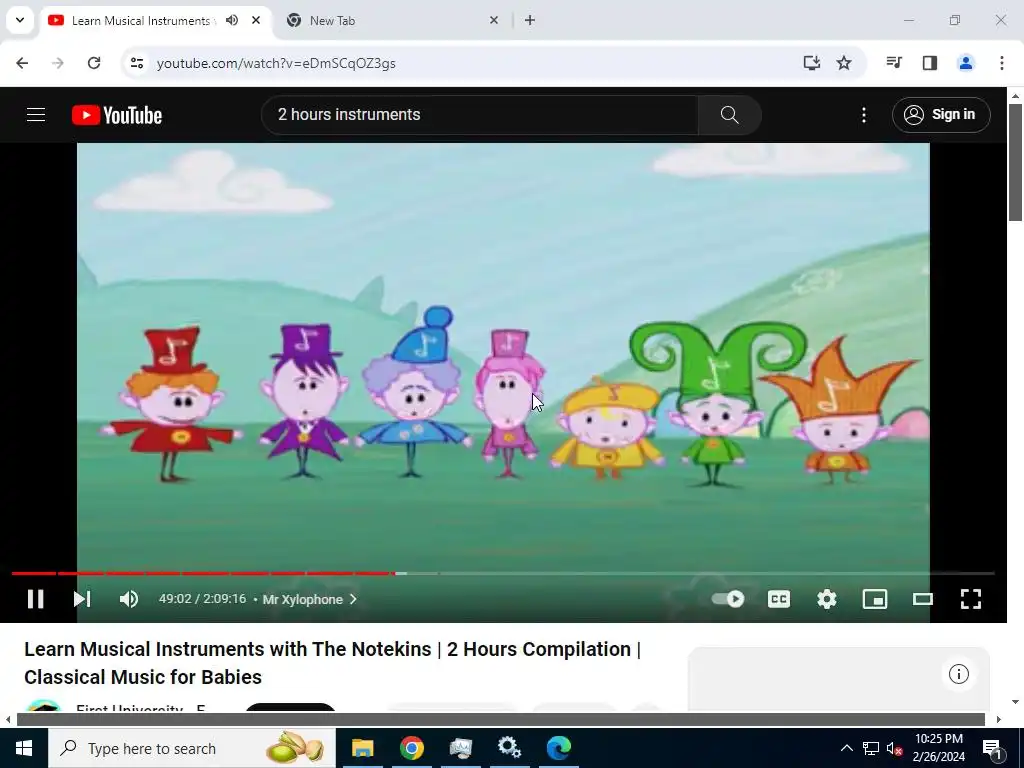Image resolution: width=1024 pixels, height=768 pixels.
Task: Skip to the next video
Action: (82, 599)
